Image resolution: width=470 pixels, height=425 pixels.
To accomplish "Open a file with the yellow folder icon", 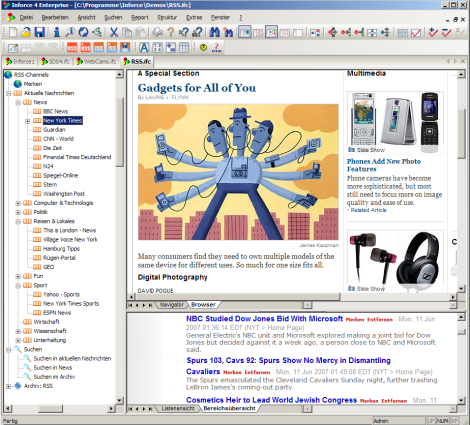I will pos(26,32).
